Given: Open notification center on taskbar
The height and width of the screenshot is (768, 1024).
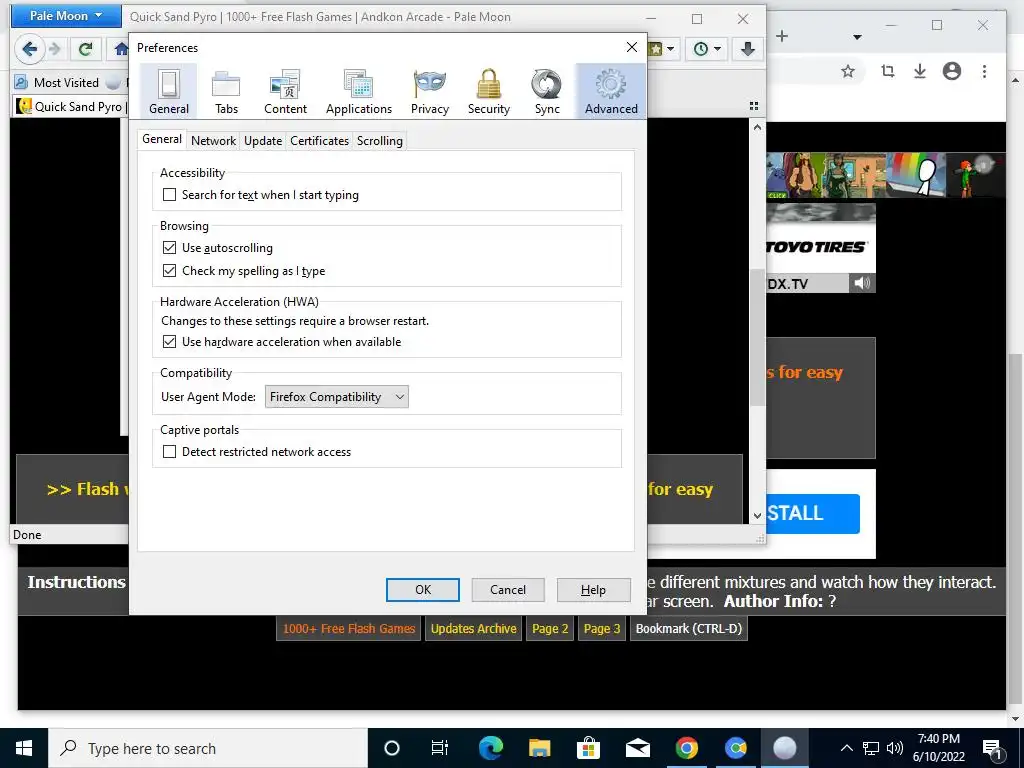Looking at the screenshot, I should (x=992, y=748).
